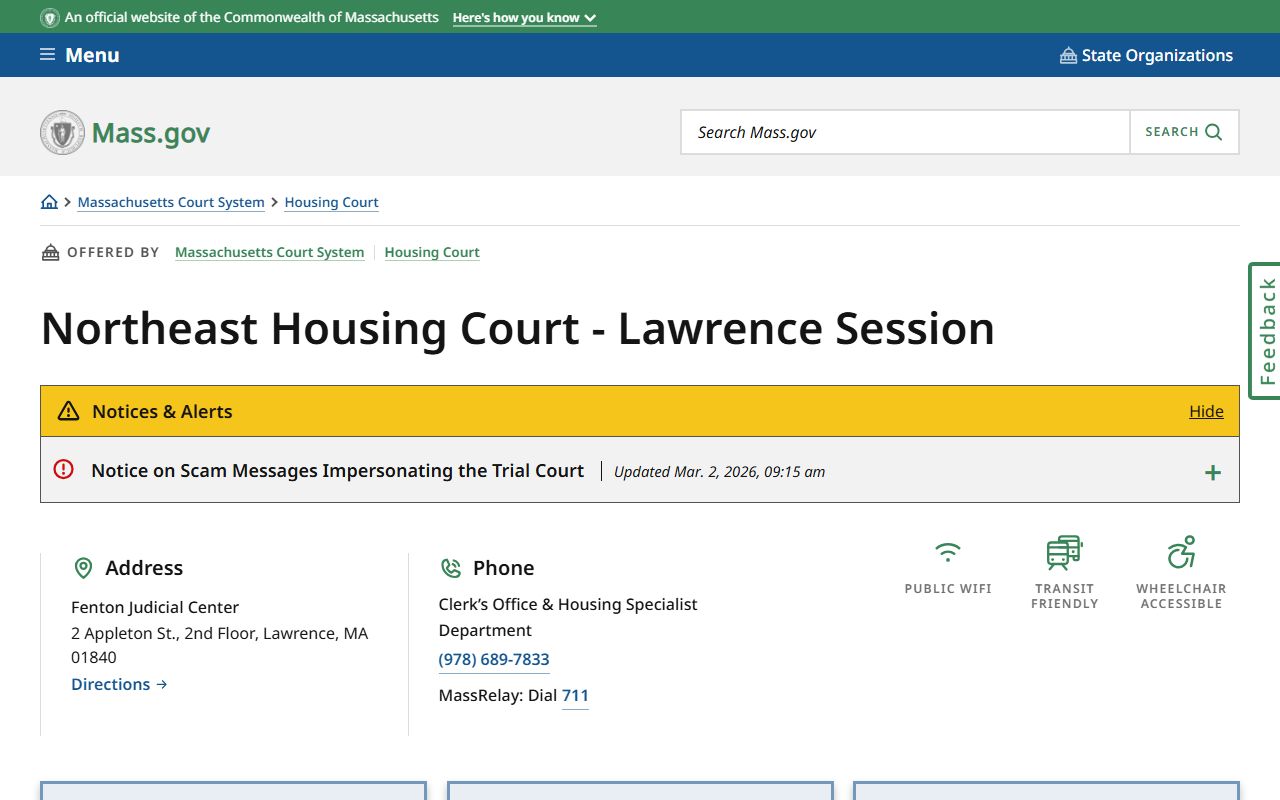Open State Organizations menu
Image resolution: width=1280 pixels, height=800 pixels.
[1146, 55]
